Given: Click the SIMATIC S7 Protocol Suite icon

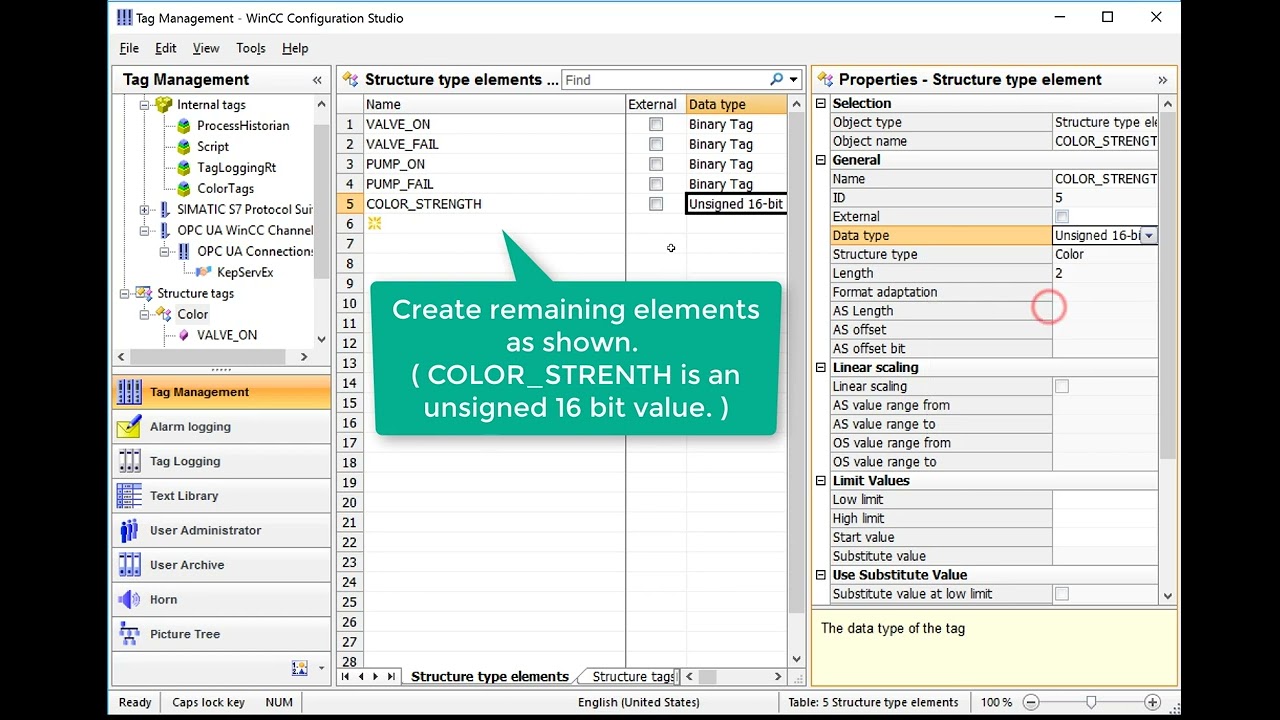Looking at the screenshot, I should (x=164, y=210).
